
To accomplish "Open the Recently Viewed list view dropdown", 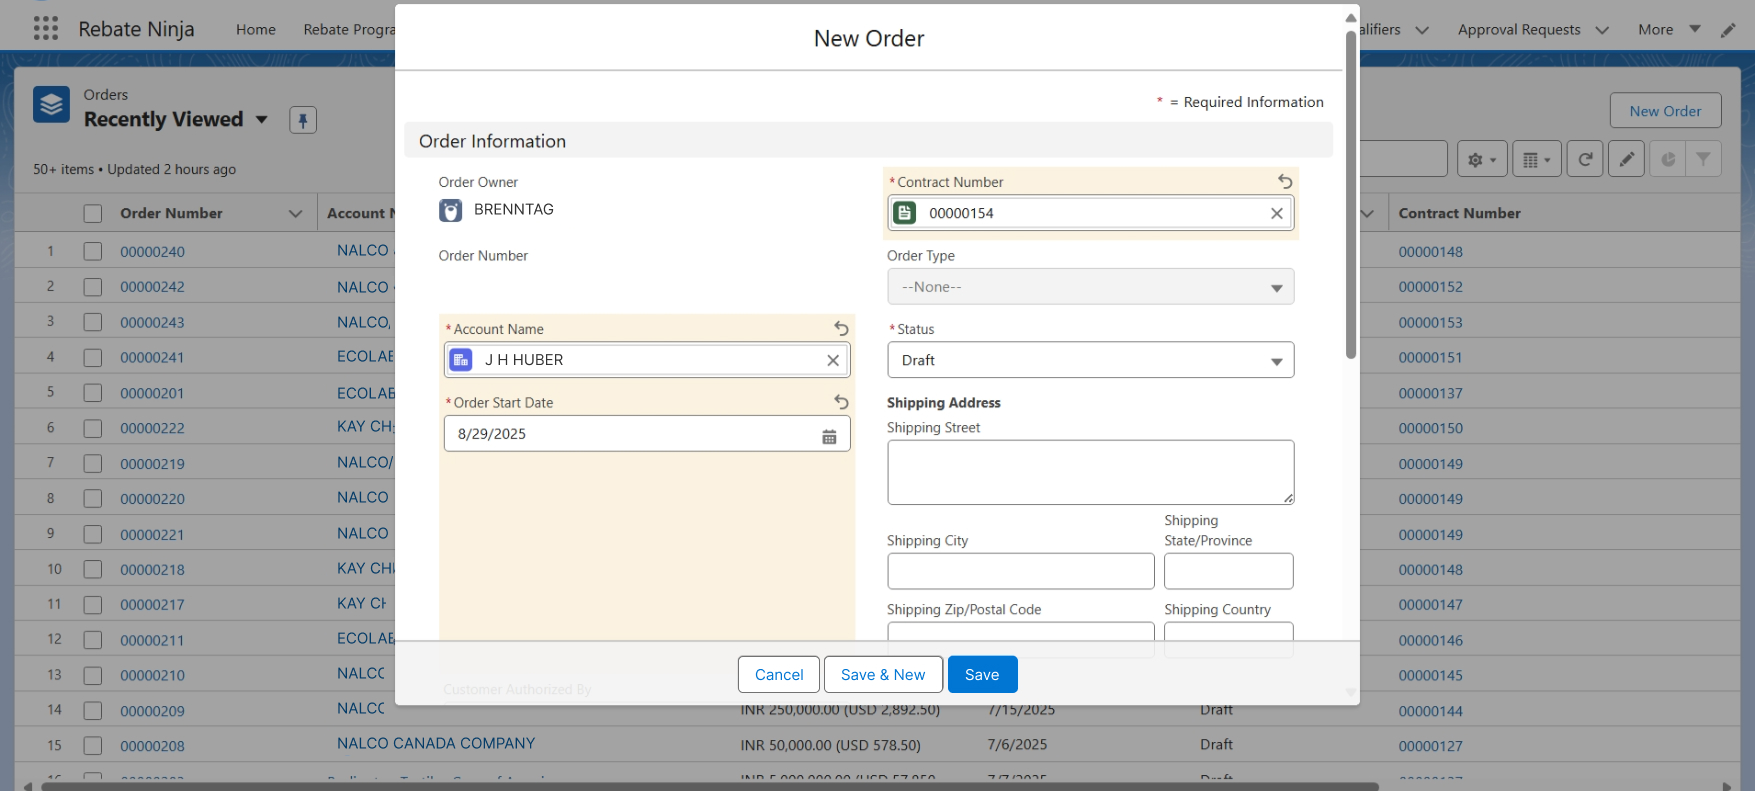I will 262,120.
